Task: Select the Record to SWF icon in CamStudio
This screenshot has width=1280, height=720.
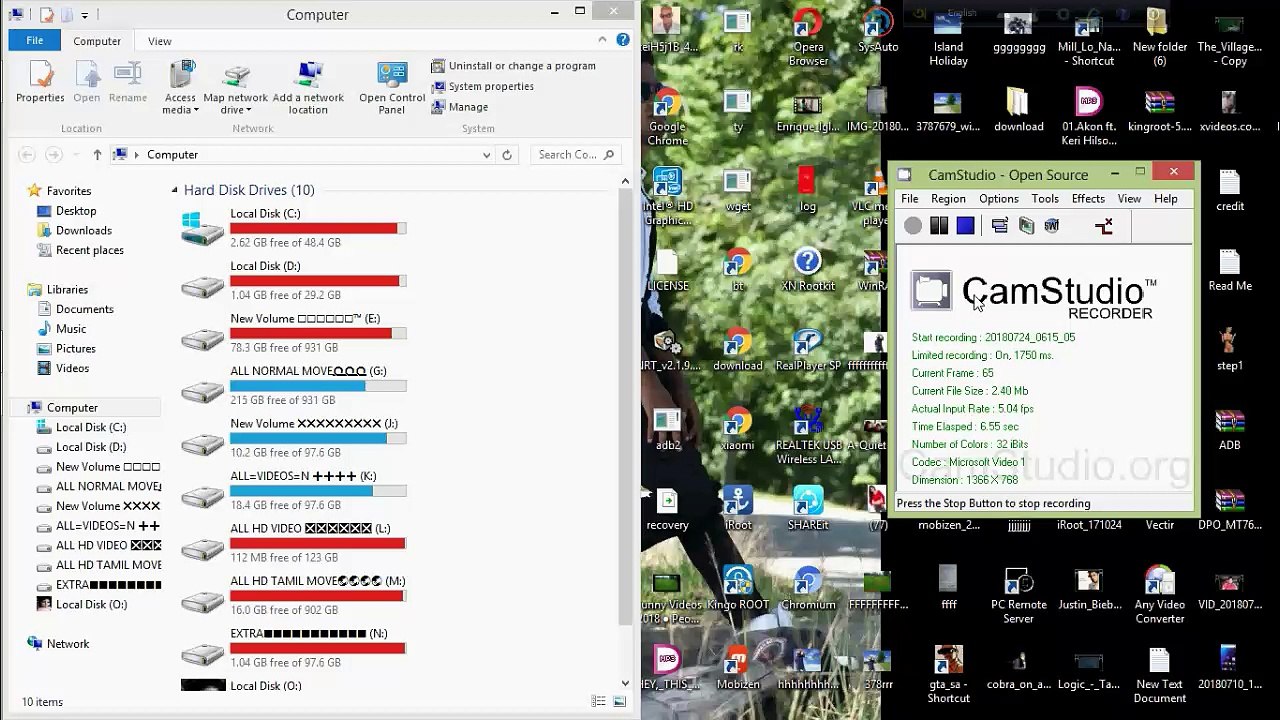Action: tap(1052, 226)
